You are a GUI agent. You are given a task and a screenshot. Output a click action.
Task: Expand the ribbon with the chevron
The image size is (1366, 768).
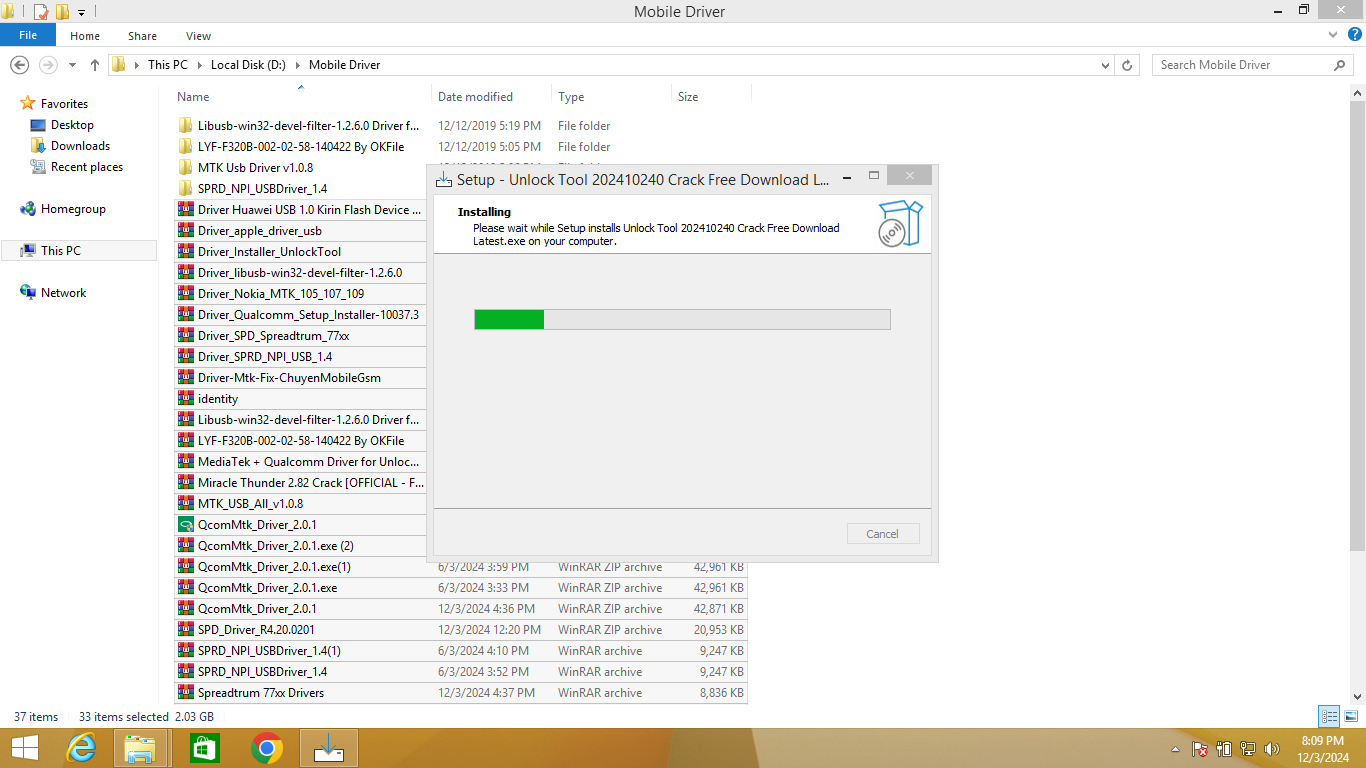[1332, 35]
